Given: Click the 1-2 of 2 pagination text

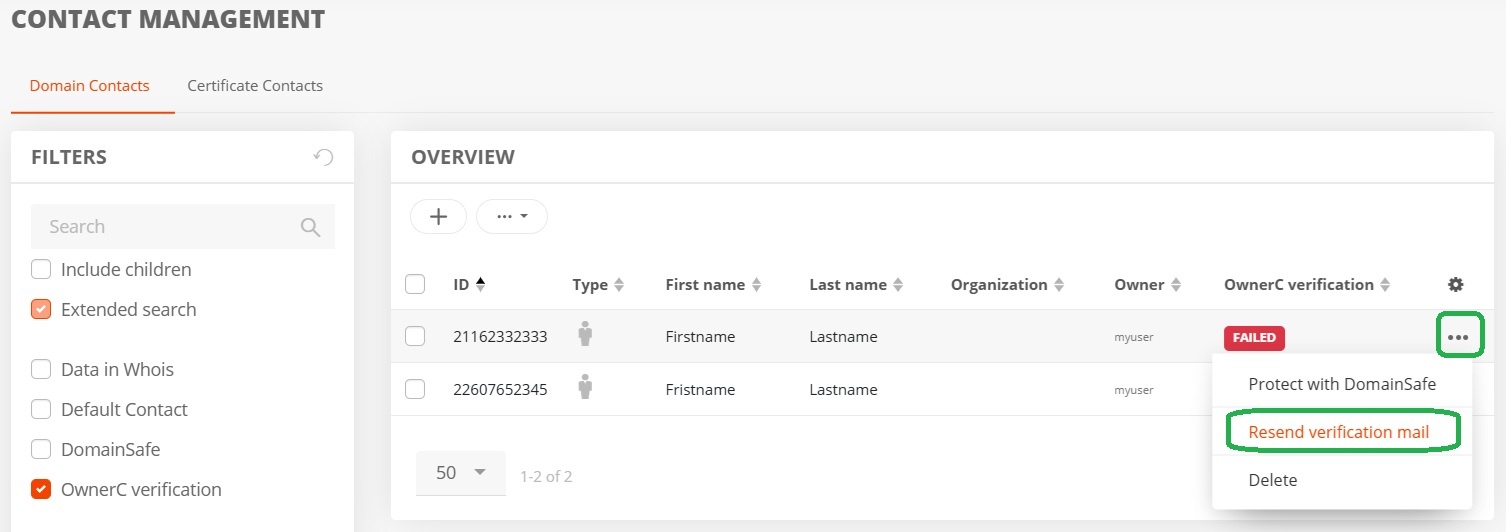Looking at the screenshot, I should pyautogui.click(x=546, y=476).
